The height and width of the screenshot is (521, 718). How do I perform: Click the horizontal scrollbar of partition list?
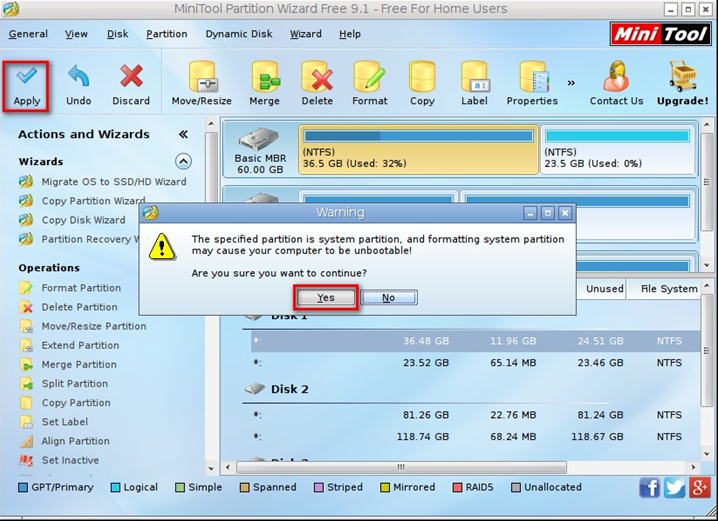(401, 467)
